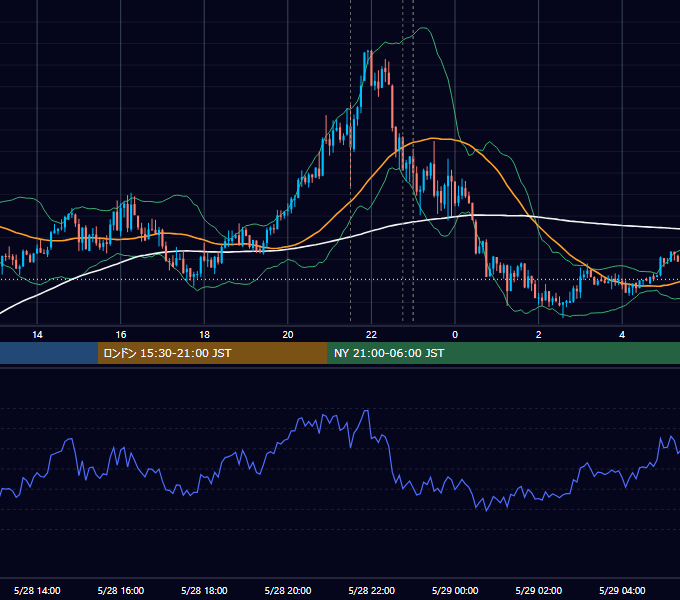
Task: Click the '18' hour label on price chart axis
Action: pyautogui.click(x=204, y=335)
